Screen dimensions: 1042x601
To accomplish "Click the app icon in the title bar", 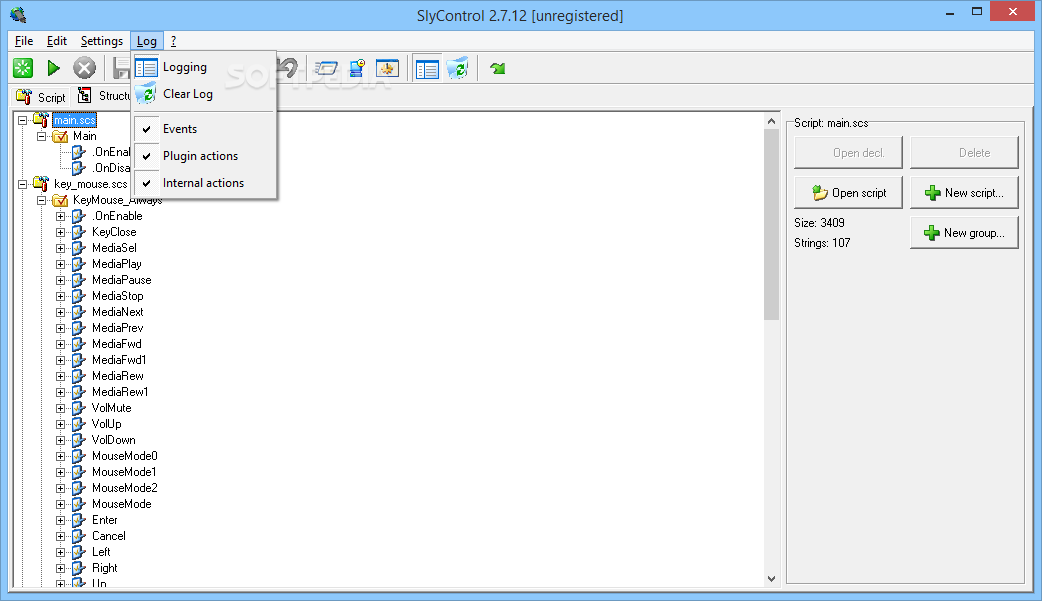I will coord(18,15).
